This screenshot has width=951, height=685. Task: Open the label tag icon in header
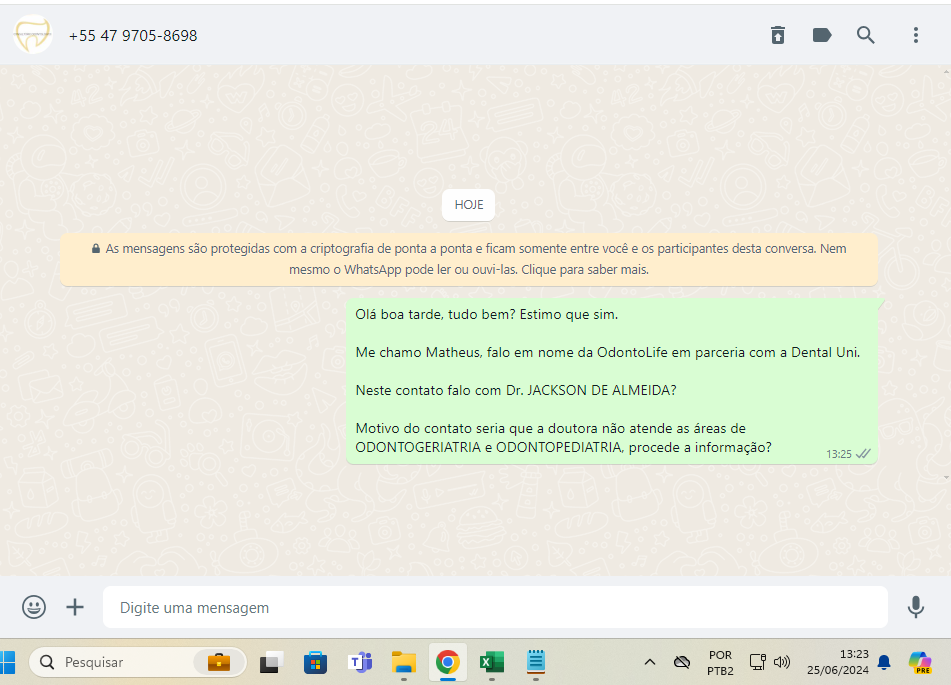coord(822,35)
